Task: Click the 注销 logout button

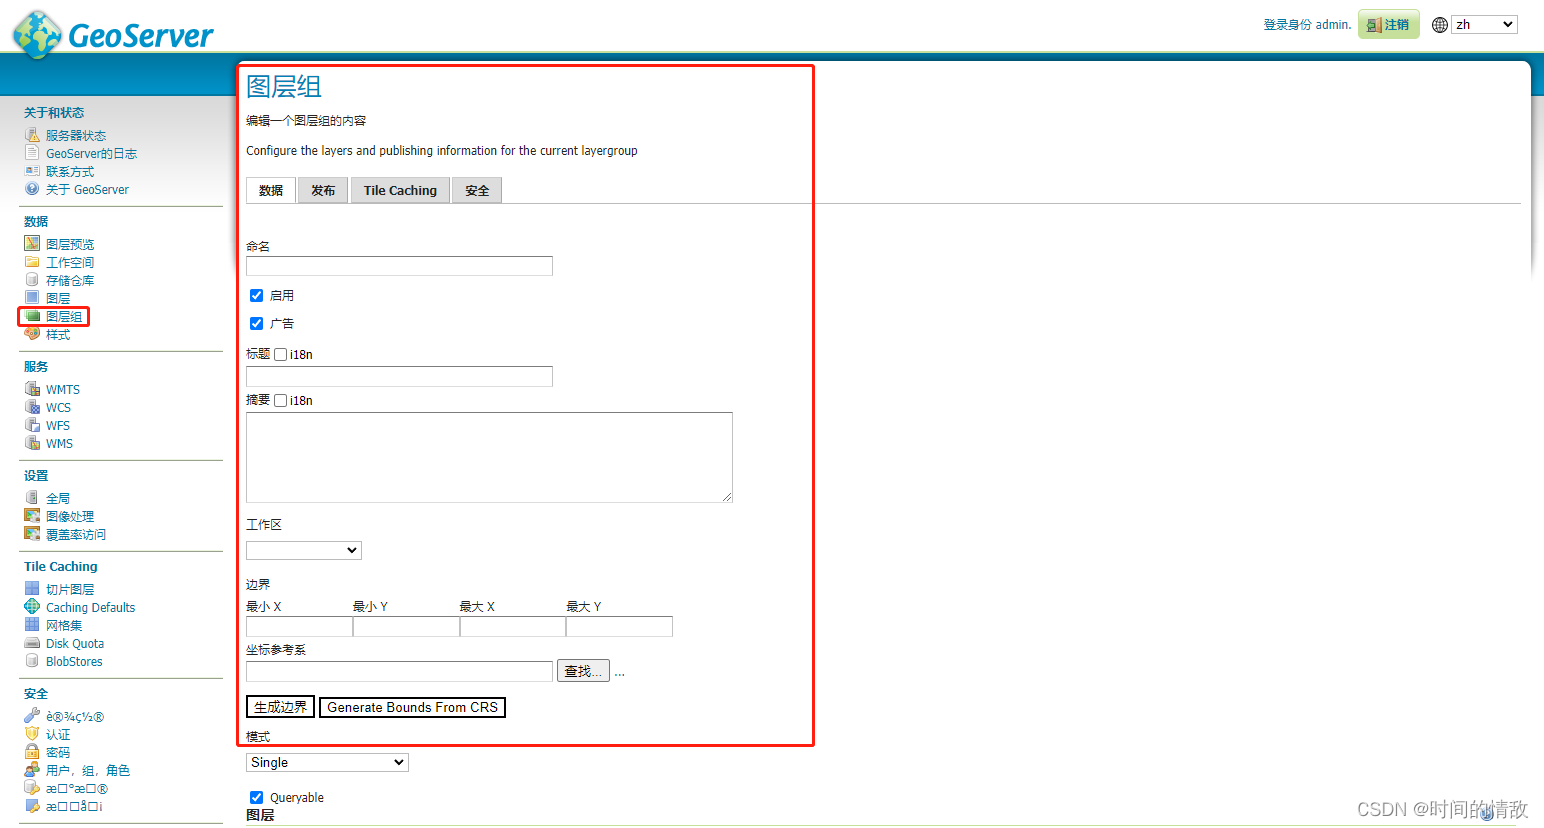Action: tap(1388, 25)
